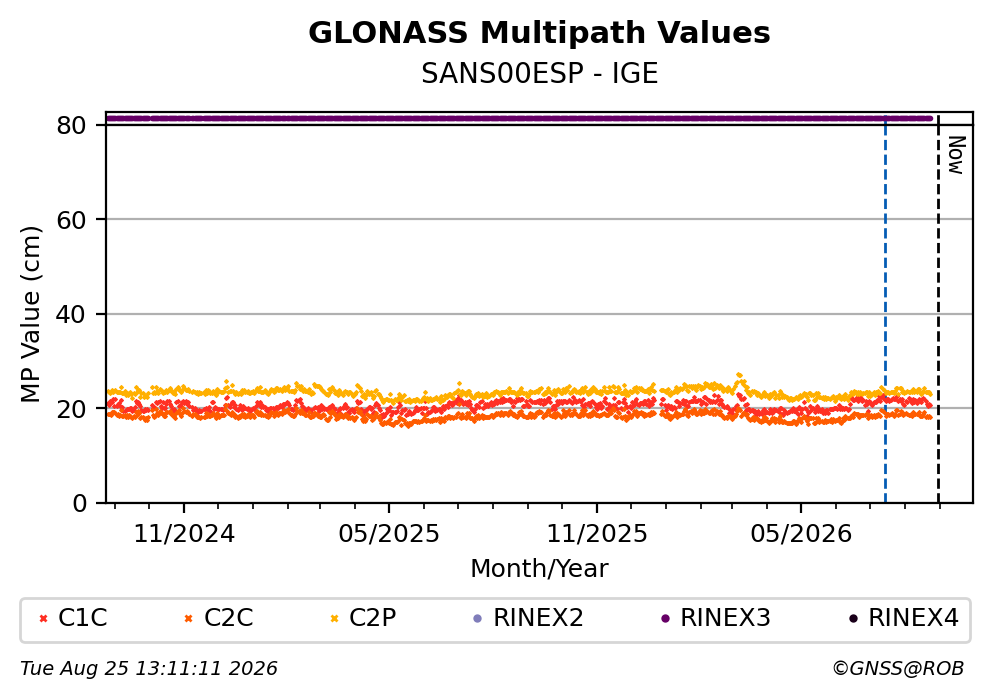Click the RINEX4 black legend dot
This screenshot has width=993, height=699.
(x=853, y=619)
